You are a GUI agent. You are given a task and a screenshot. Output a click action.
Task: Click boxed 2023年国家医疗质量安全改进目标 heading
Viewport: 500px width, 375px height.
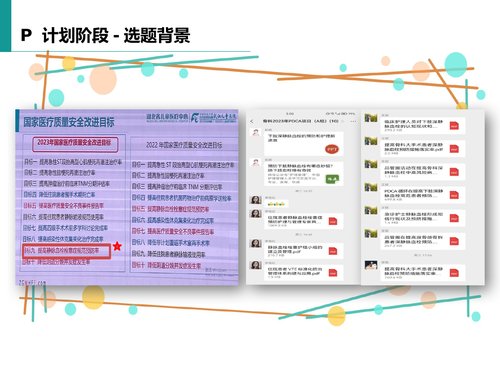click(x=75, y=144)
